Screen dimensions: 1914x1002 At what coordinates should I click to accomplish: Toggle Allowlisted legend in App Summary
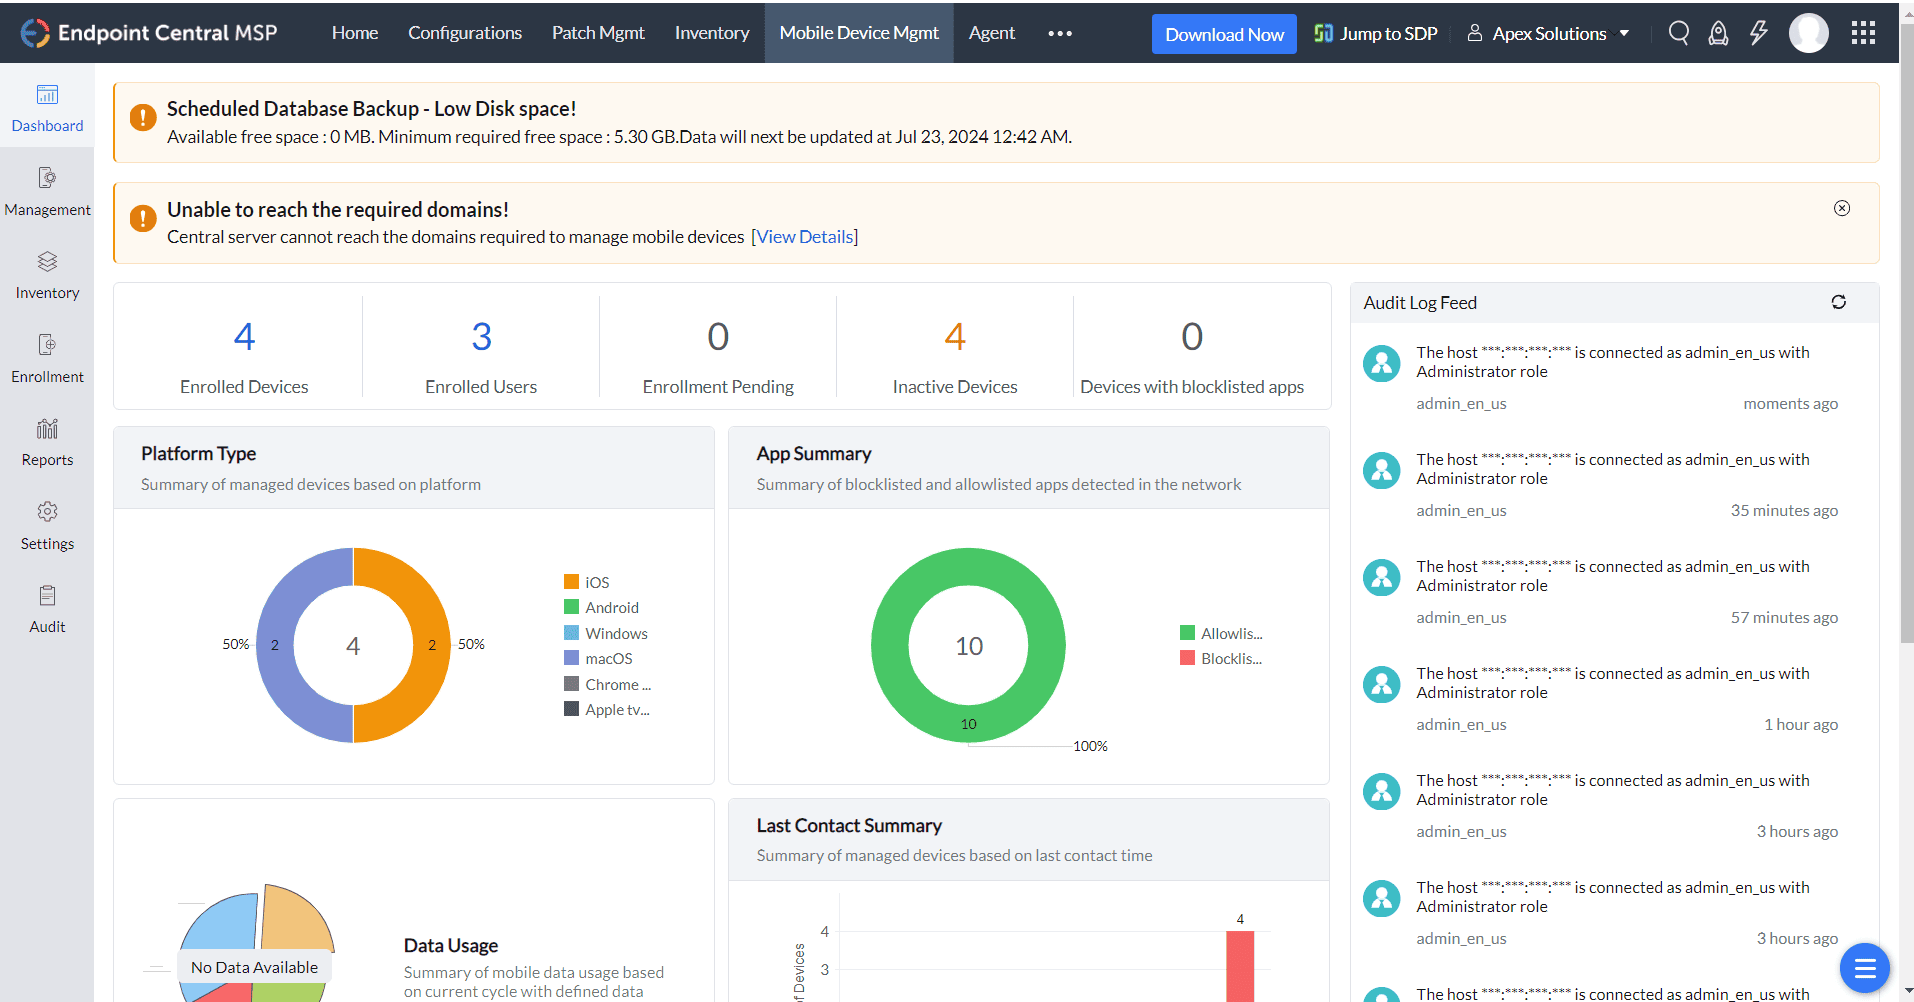(1230, 633)
